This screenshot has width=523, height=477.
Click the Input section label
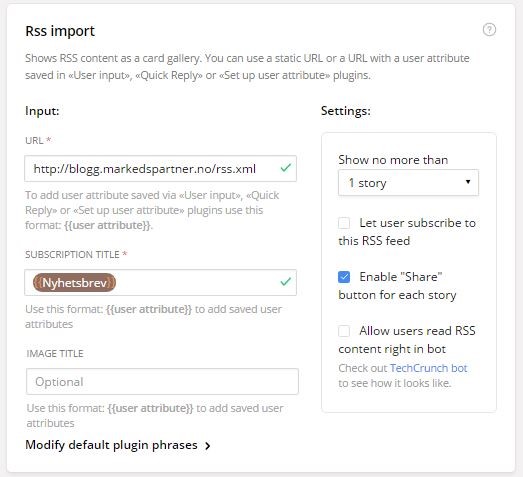[x=42, y=111]
